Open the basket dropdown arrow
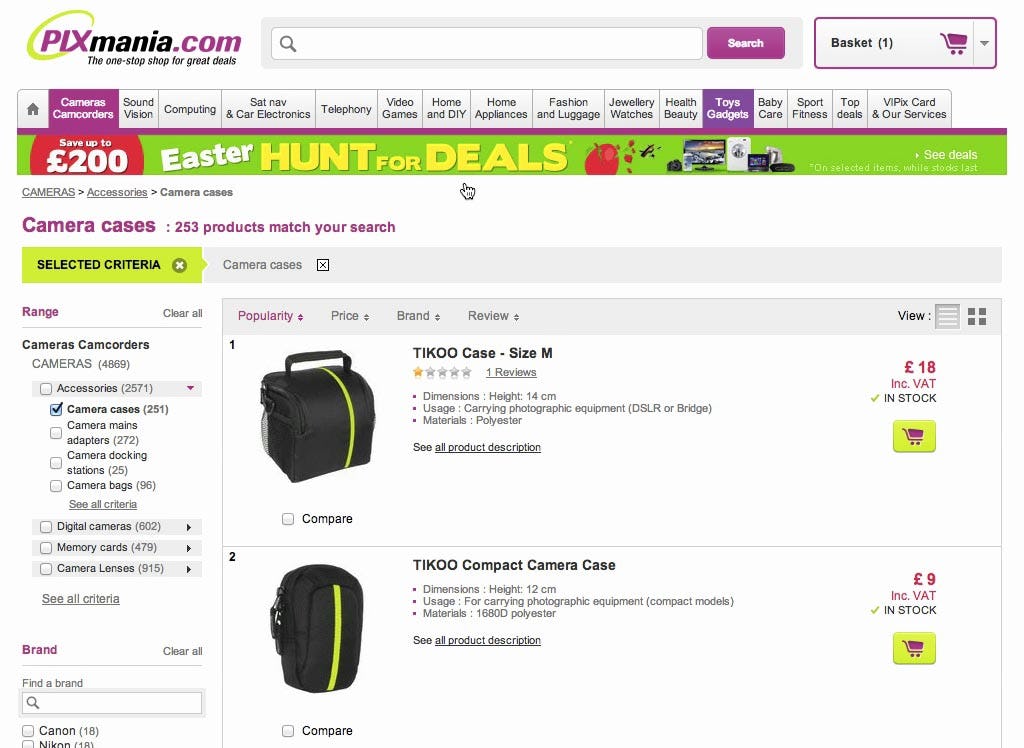This screenshot has height=748, width=1024. (x=985, y=43)
